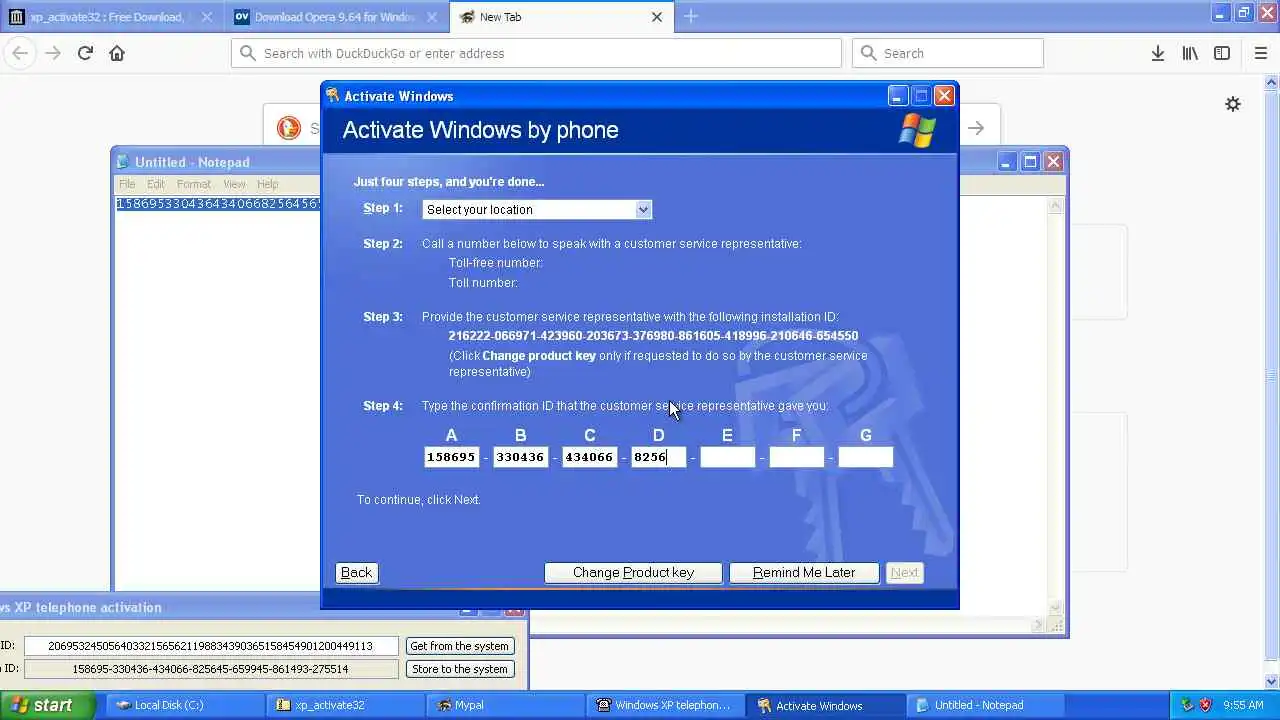
Task: Click the browser address bar
Action: pos(536,53)
